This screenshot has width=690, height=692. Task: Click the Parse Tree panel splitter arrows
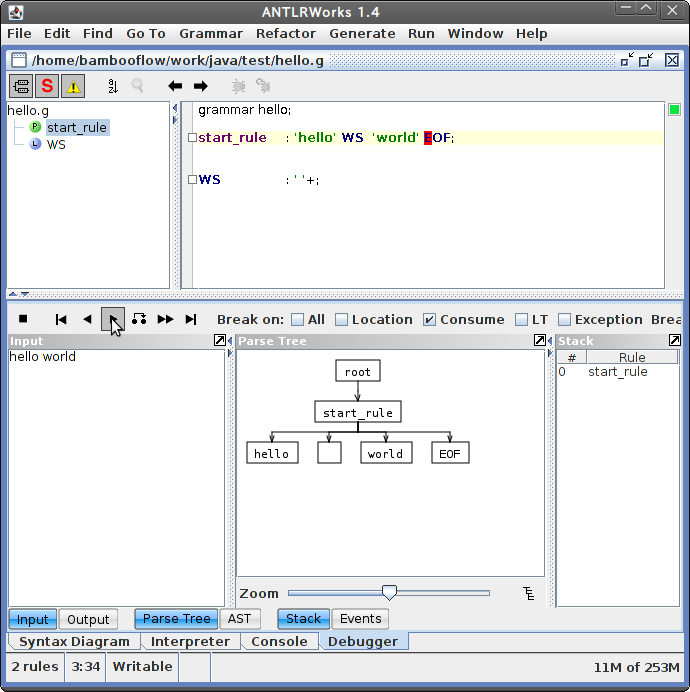pos(550,347)
